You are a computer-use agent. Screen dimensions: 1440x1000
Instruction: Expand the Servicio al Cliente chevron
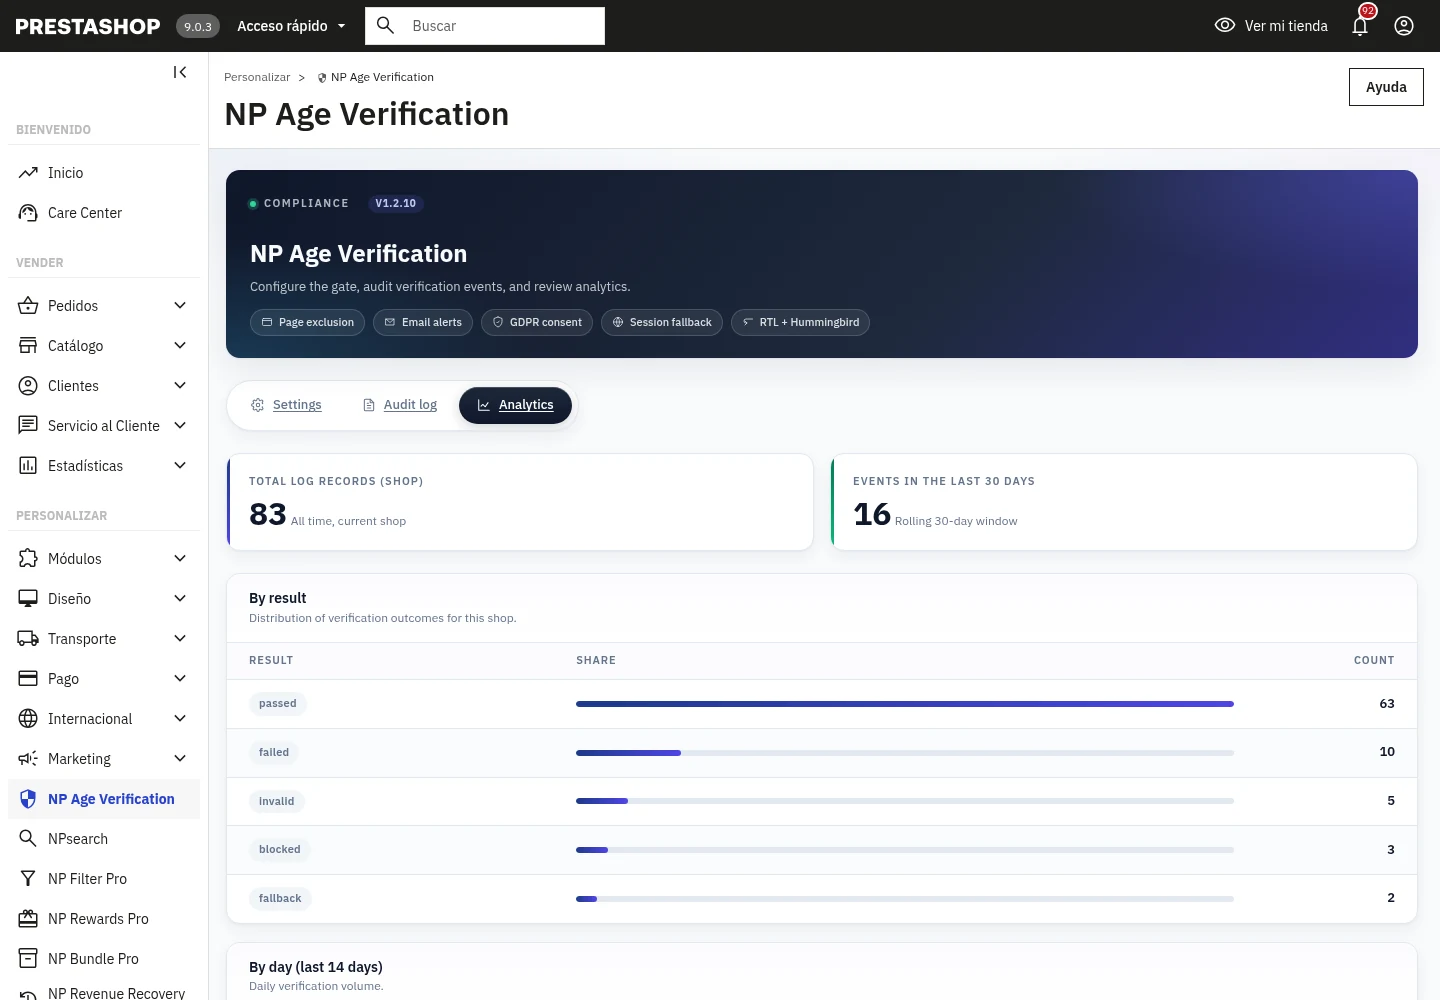click(180, 426)
